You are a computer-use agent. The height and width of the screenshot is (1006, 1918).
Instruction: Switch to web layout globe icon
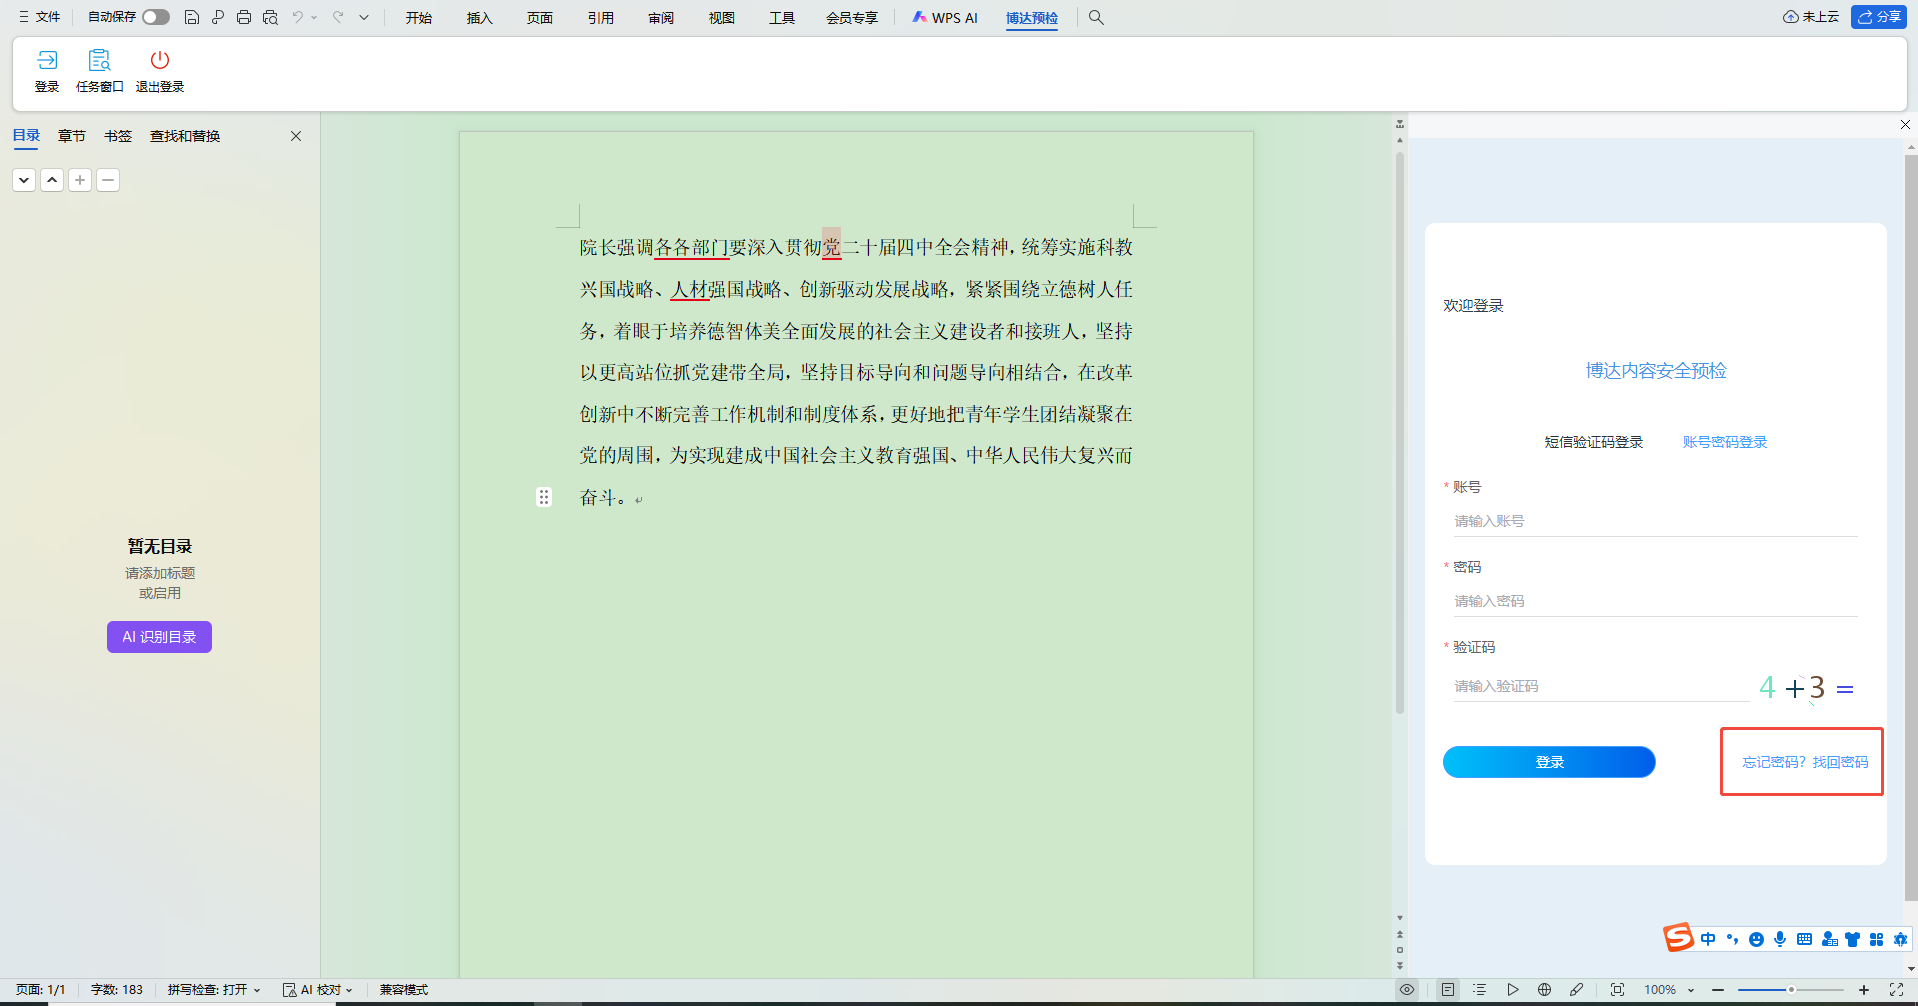(1544, 989)
